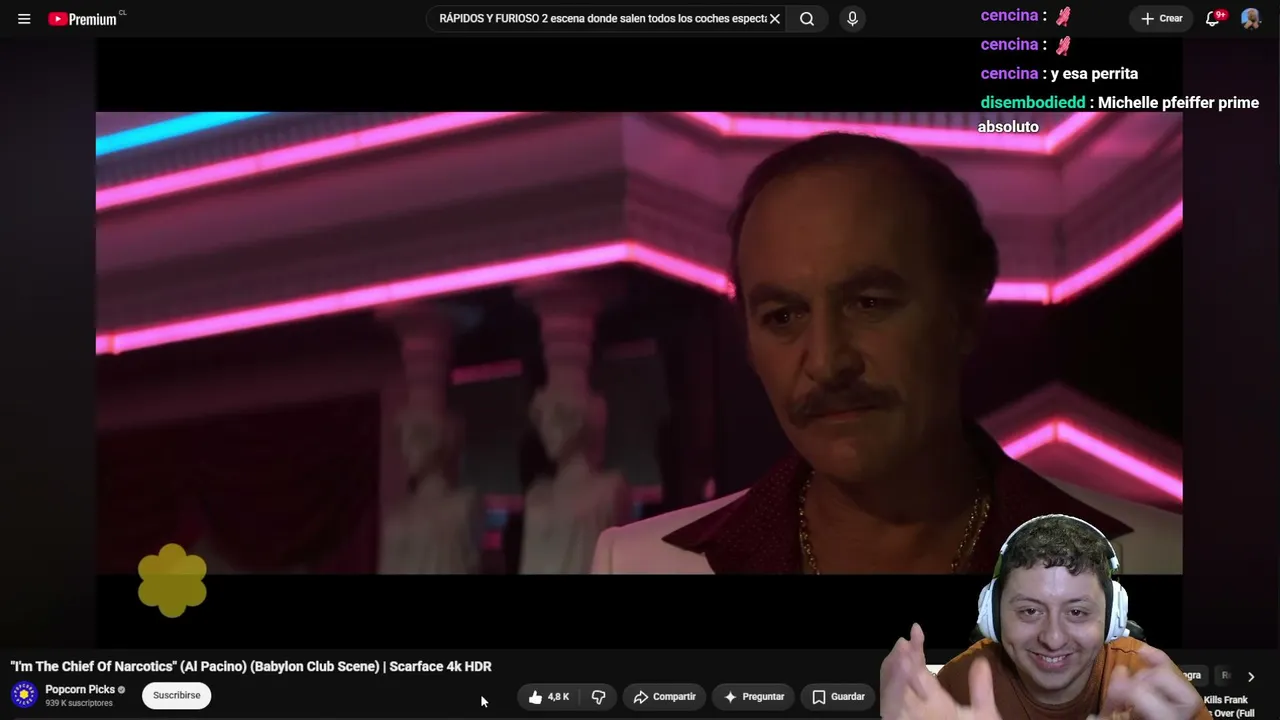
Task: Focus the search box with the RÁPIDOS Y FURIOSO query
Action: pos(603,19)
